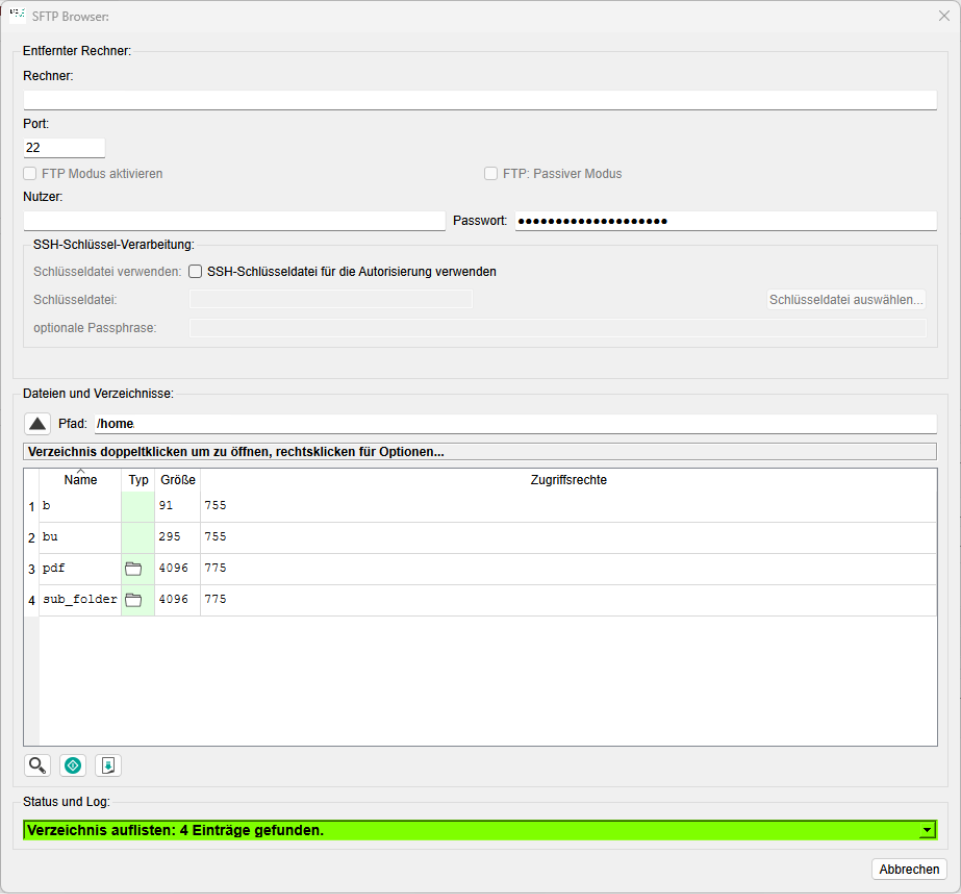Click the Rechner host input field

tap(480, 100)
